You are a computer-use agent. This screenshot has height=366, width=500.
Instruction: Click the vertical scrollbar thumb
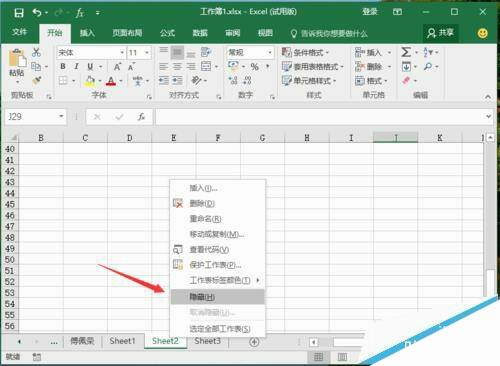coord(490,283)
